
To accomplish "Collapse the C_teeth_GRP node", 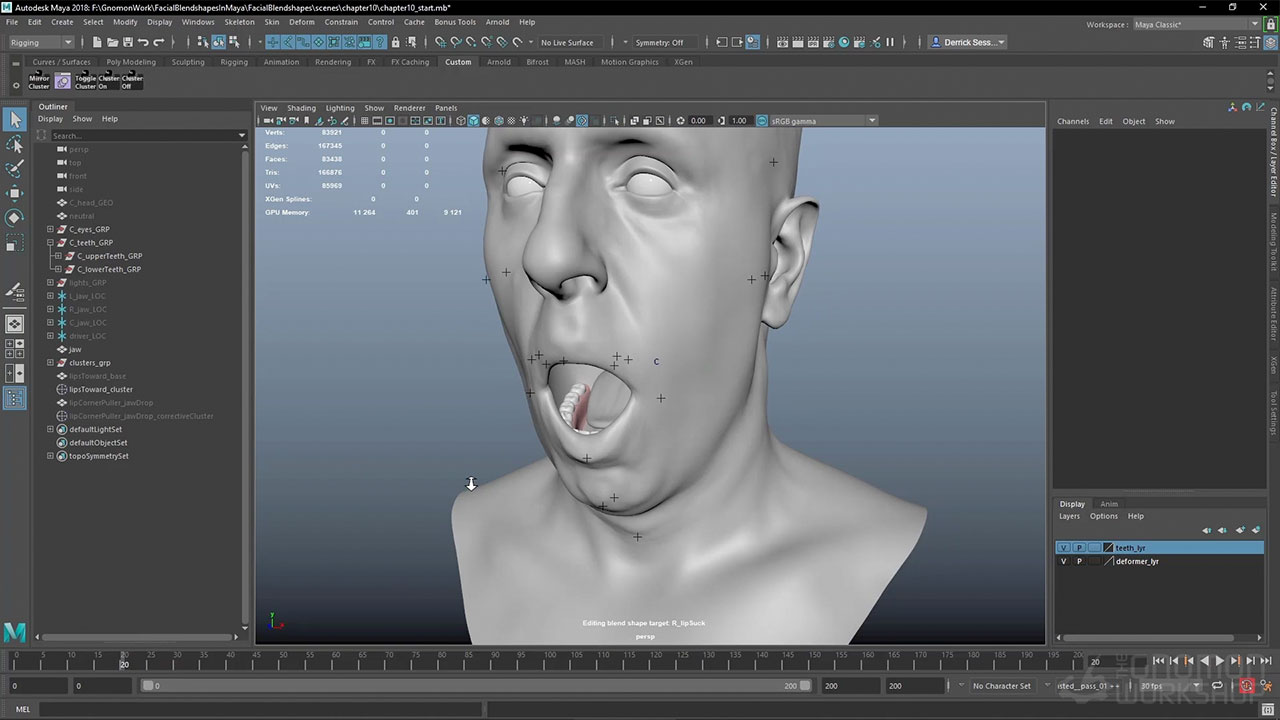I will 50,243.
